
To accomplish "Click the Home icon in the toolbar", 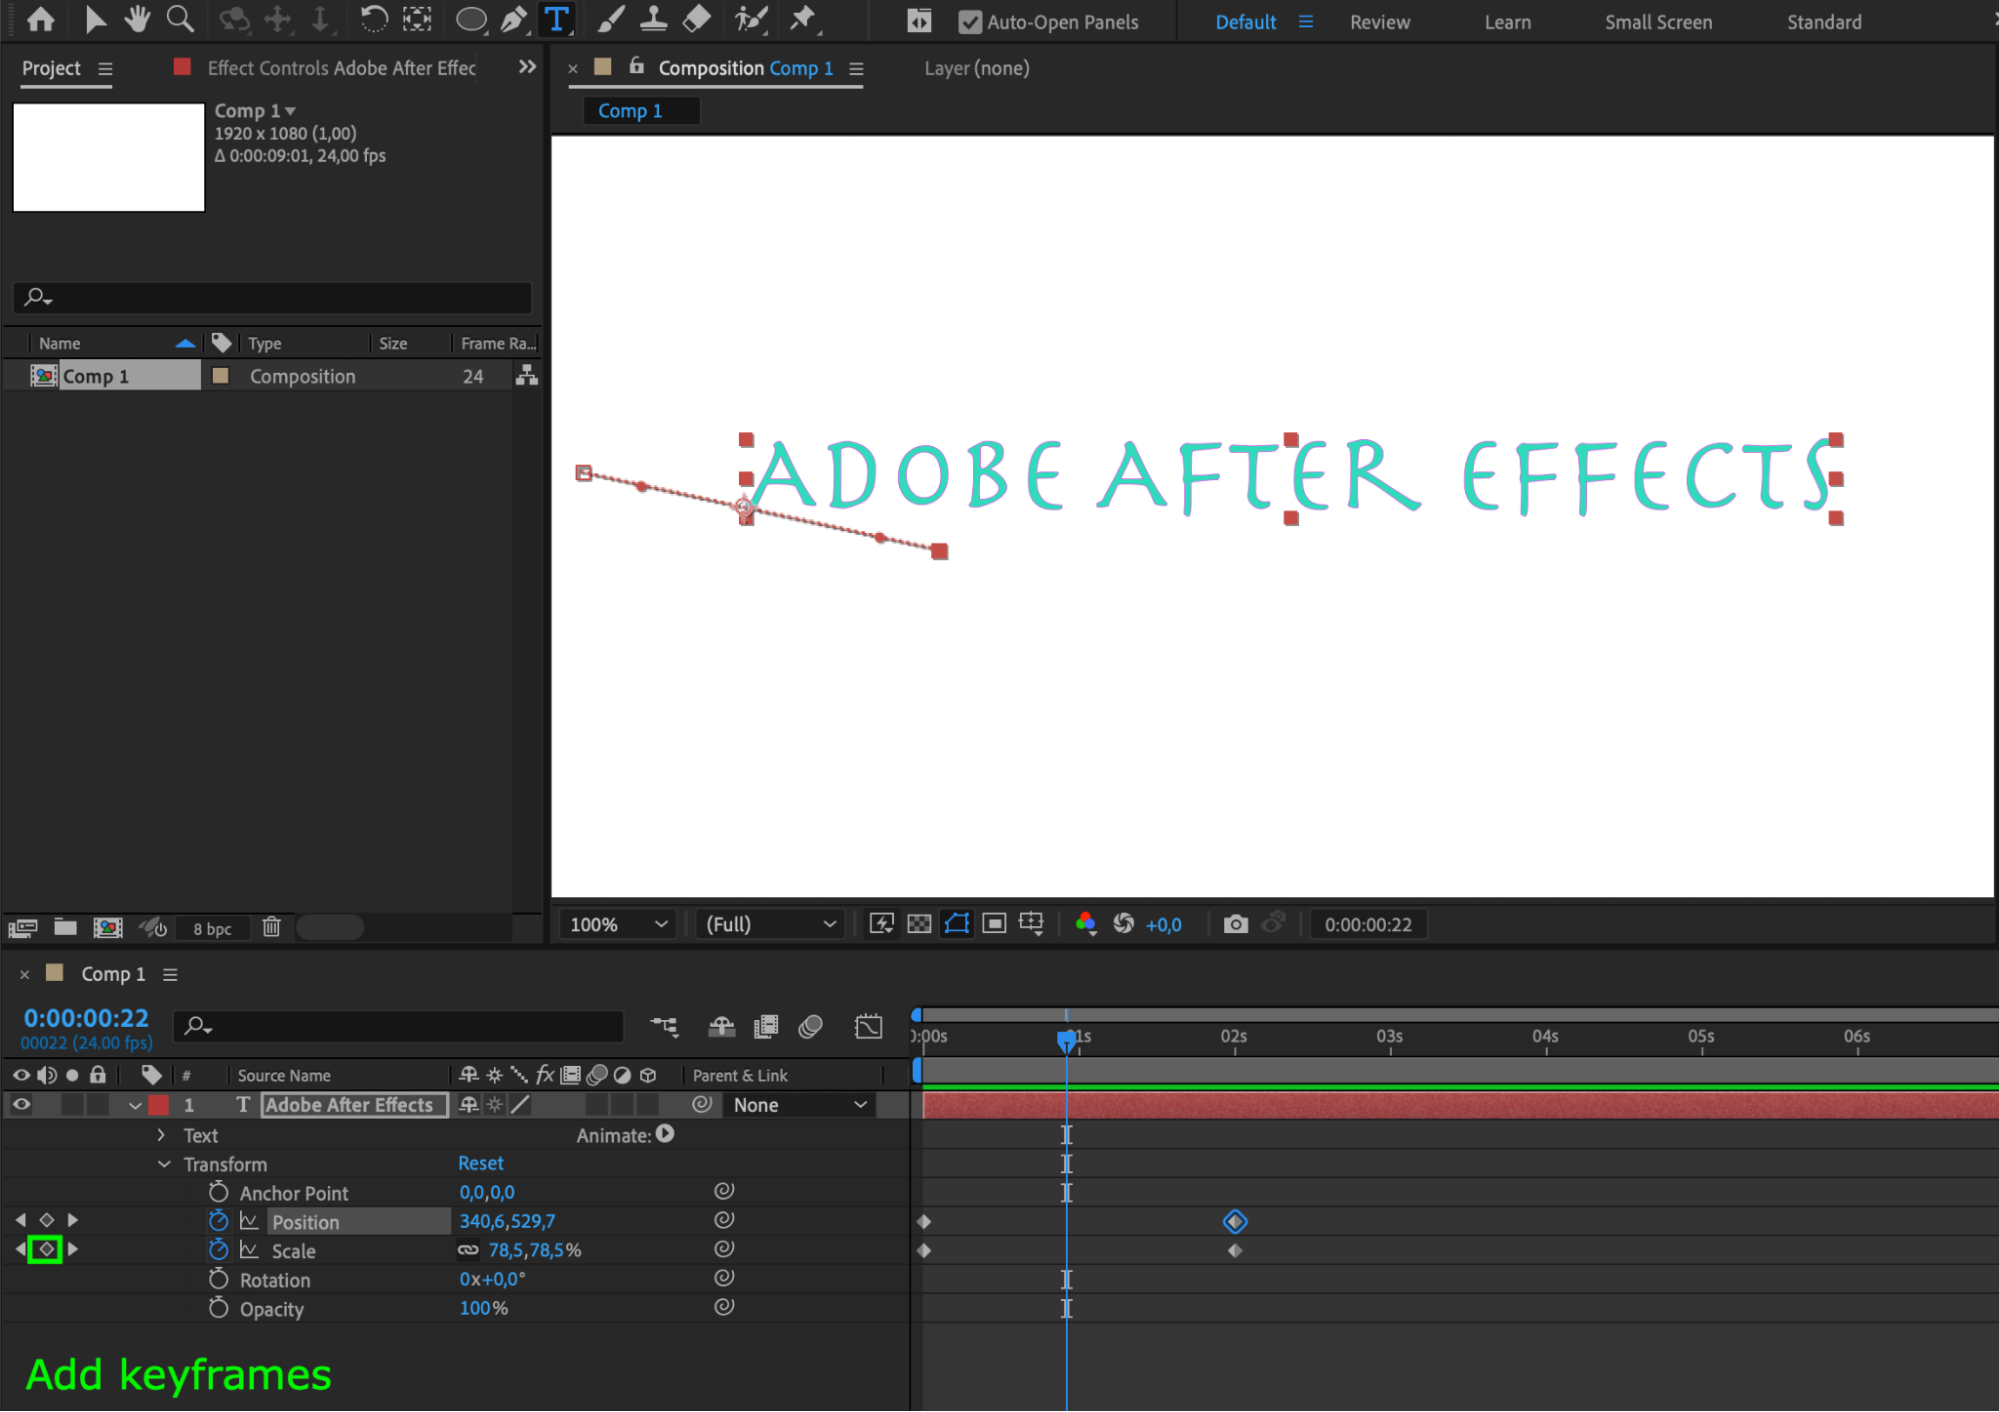I will (41, 19).
